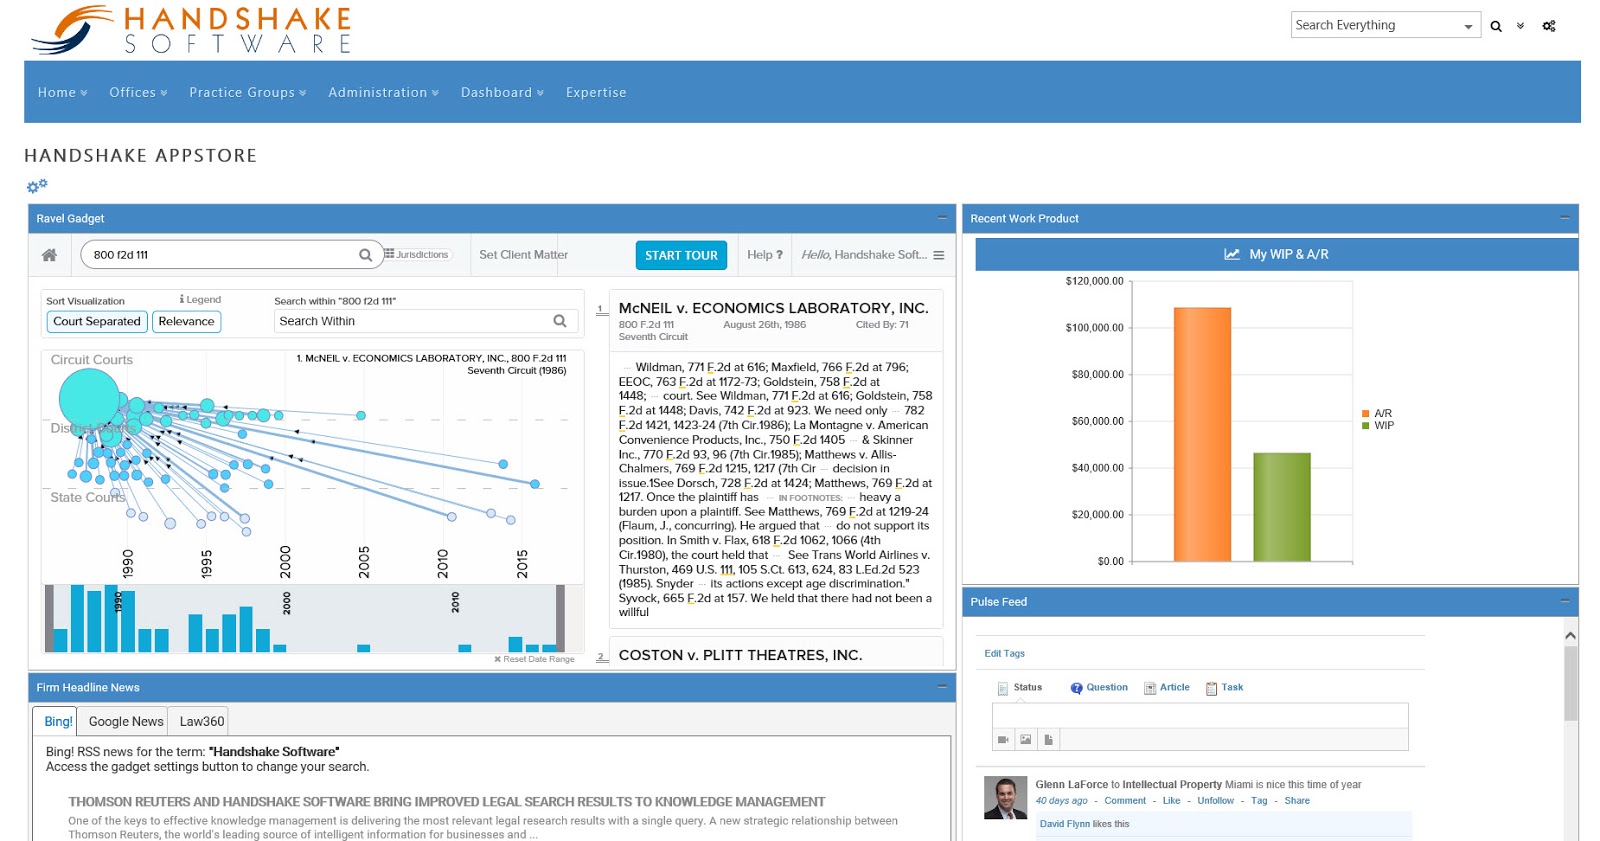Click the Pulse Feed scrollbar up arrow
Screen dimensions: 1600x841
point(1571,635)
